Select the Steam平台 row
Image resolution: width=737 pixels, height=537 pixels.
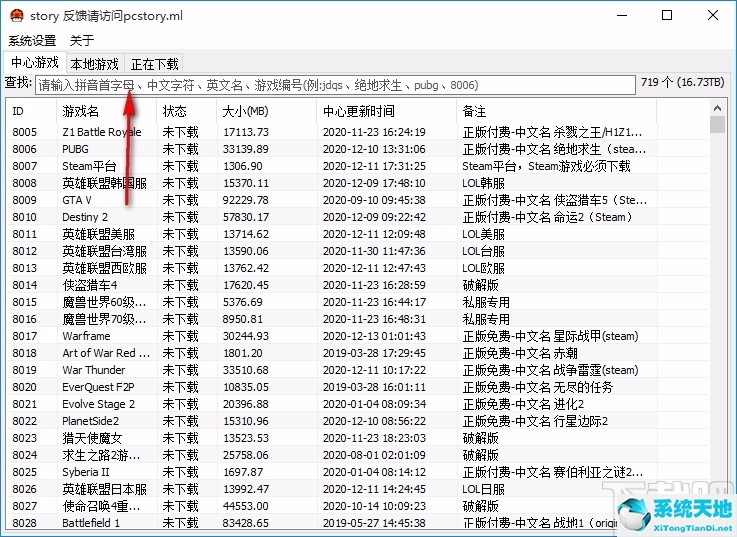point(358,166)
